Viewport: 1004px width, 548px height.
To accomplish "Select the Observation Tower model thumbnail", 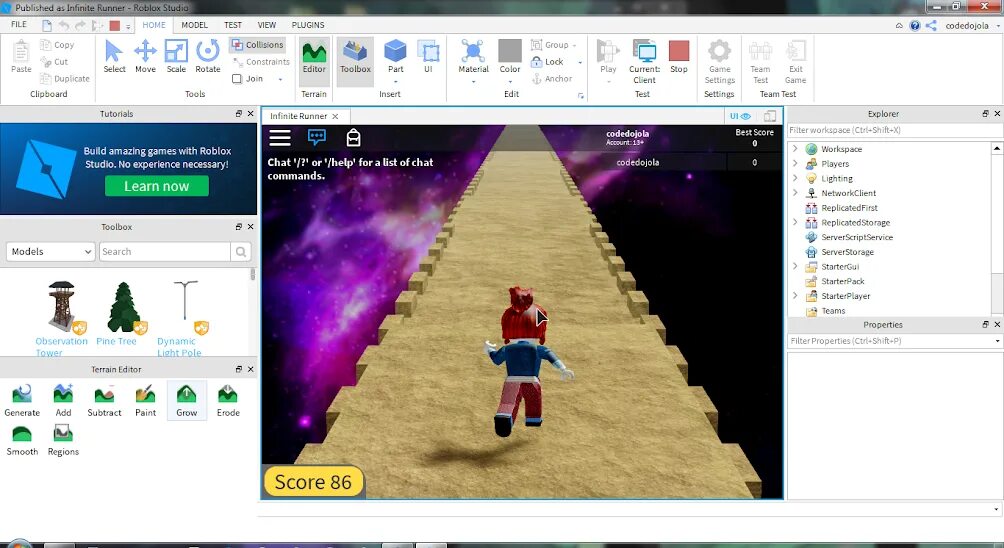I will click(63, 308).
